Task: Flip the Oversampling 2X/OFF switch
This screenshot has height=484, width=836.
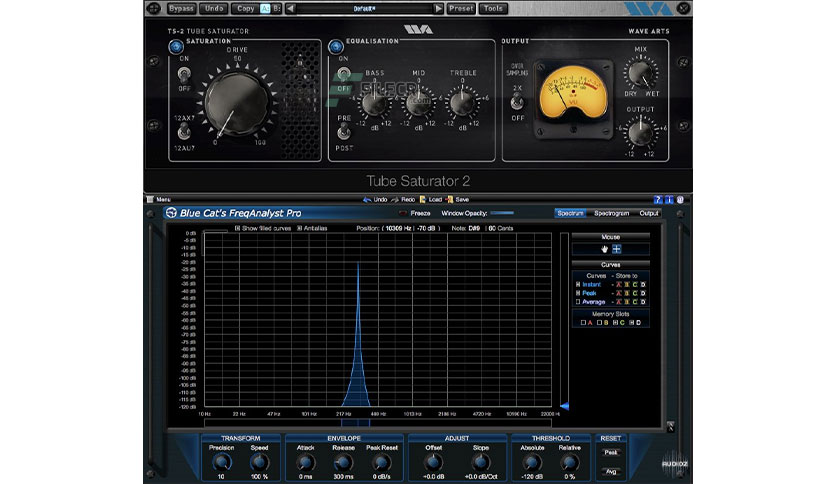Action: pyautogui.click(x=517, y=101)
